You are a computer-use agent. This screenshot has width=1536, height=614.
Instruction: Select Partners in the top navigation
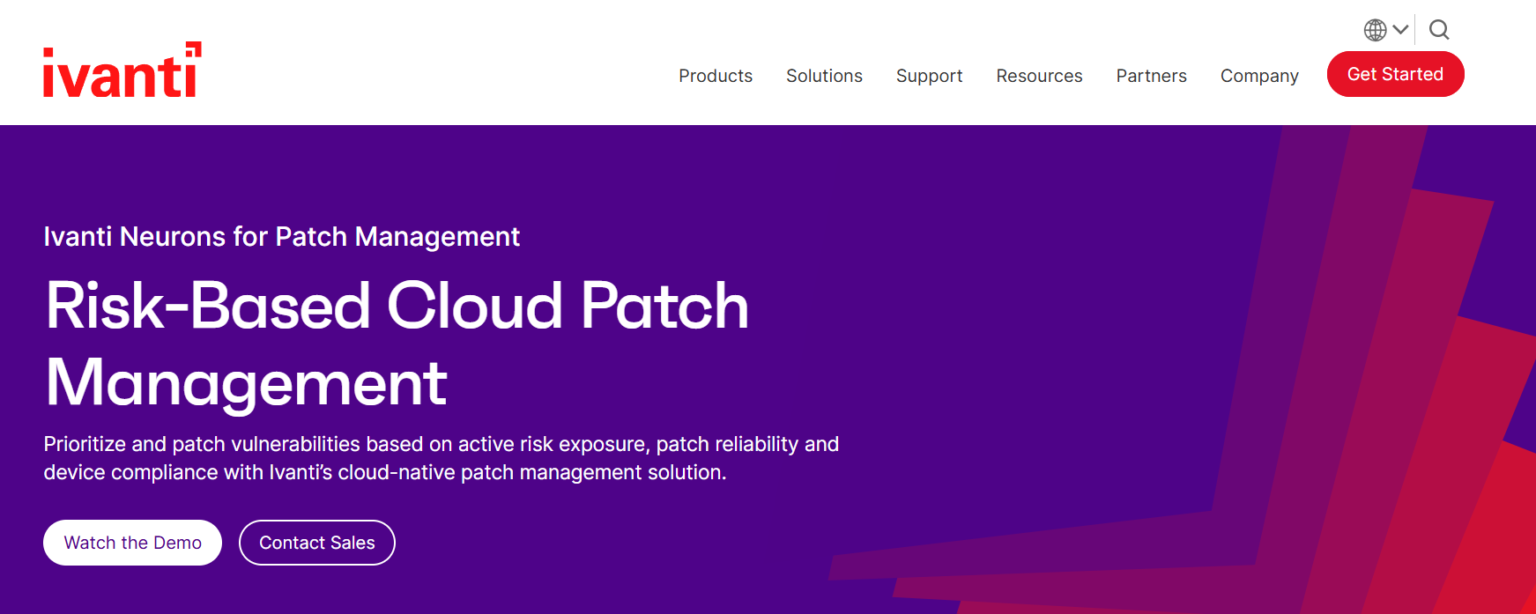pos(1151,75)
